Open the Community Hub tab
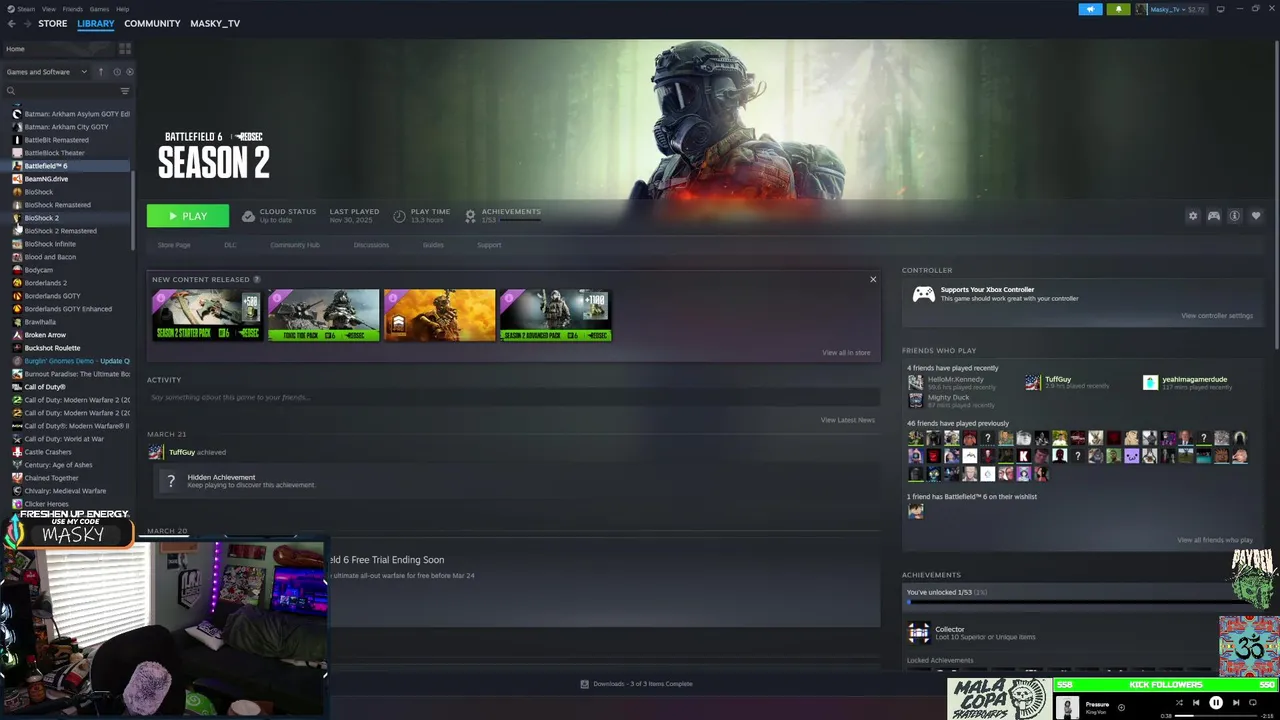 [x=294, y=245]
